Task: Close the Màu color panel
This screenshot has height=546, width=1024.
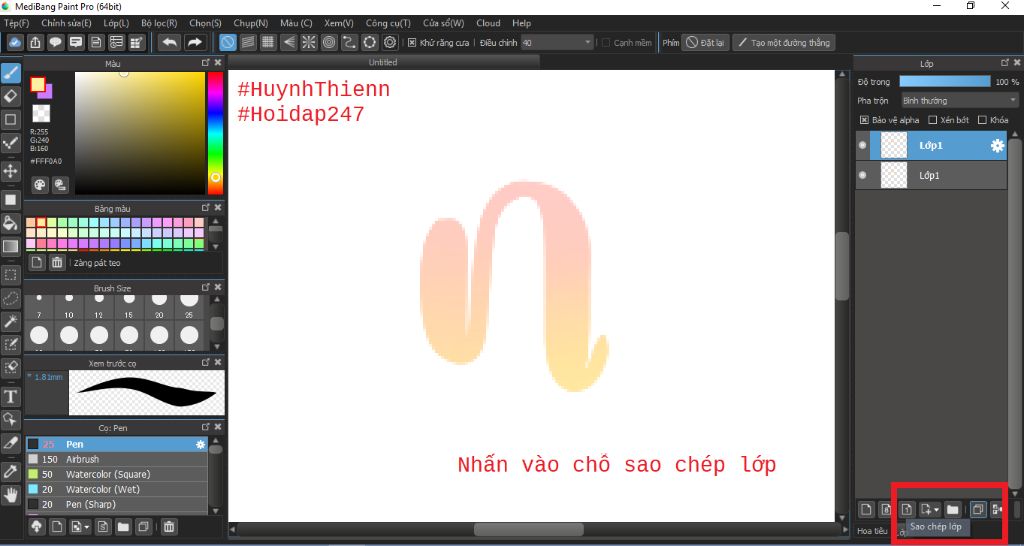Action: tap(218, 63)
